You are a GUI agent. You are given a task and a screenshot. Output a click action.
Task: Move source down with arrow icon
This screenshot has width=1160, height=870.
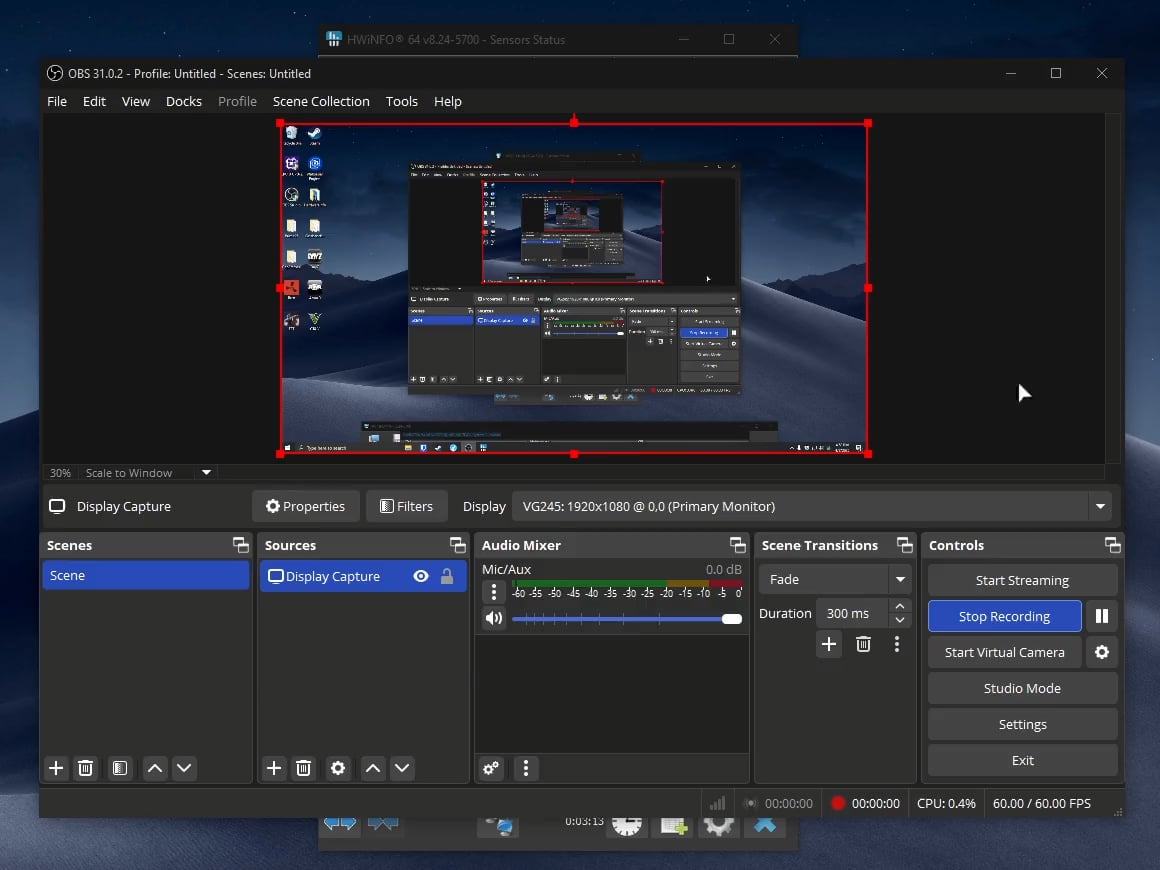coord(402,768)
